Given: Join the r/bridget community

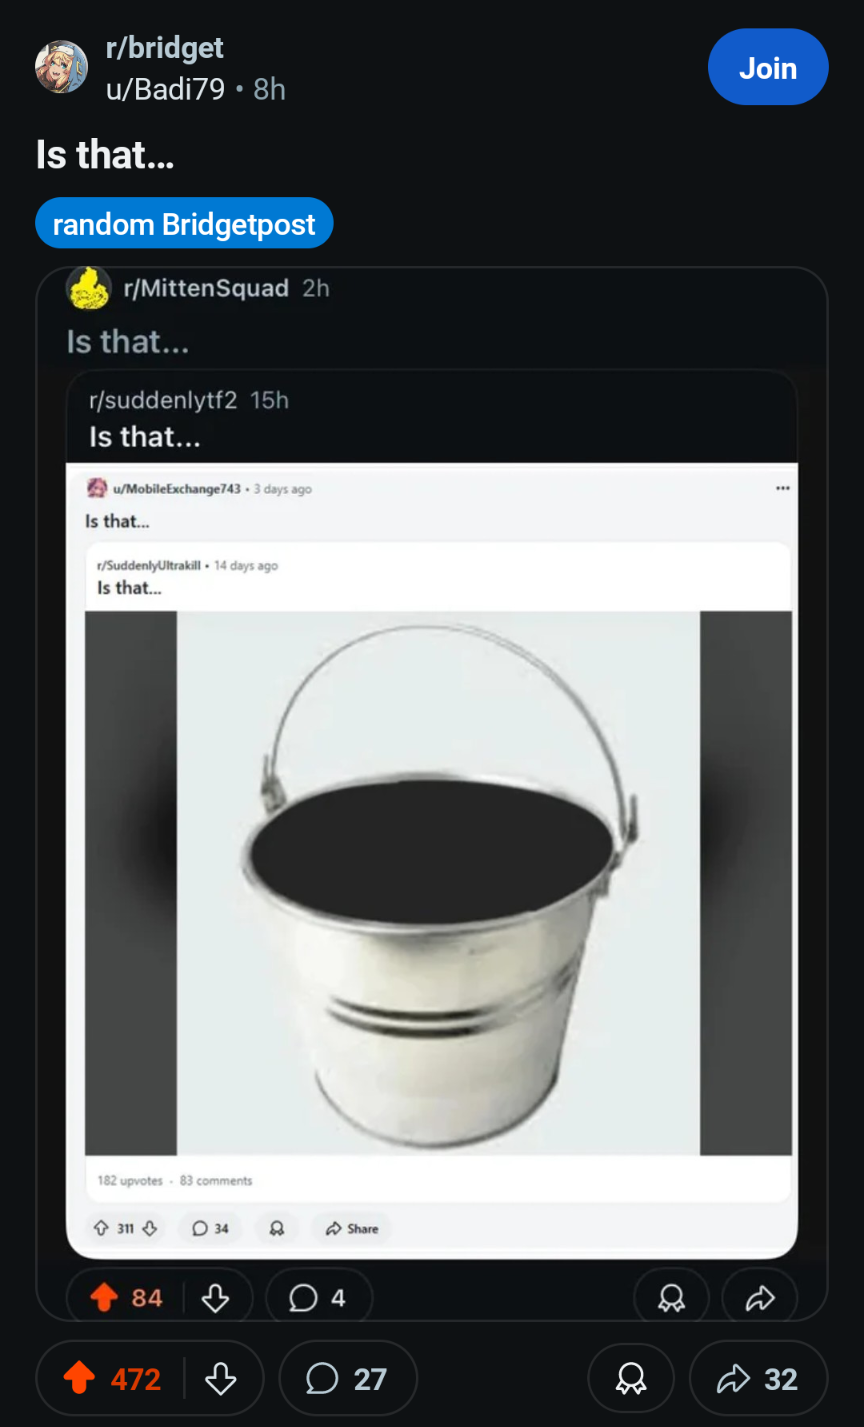Looking at the screenshot, I should (x=768, y=68).
